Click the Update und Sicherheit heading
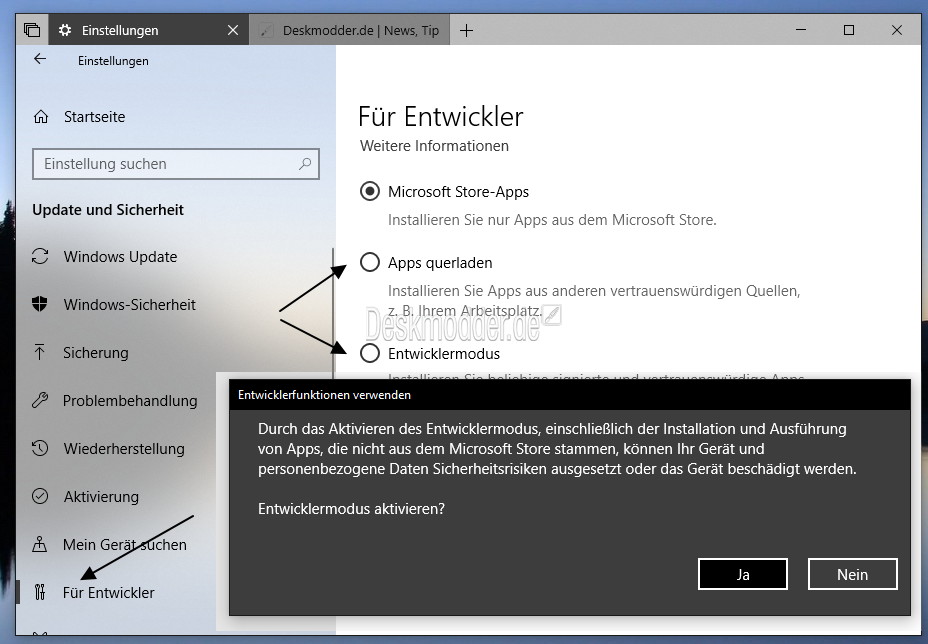Viewport: 928px width, 644px height. tap(108, 210)
